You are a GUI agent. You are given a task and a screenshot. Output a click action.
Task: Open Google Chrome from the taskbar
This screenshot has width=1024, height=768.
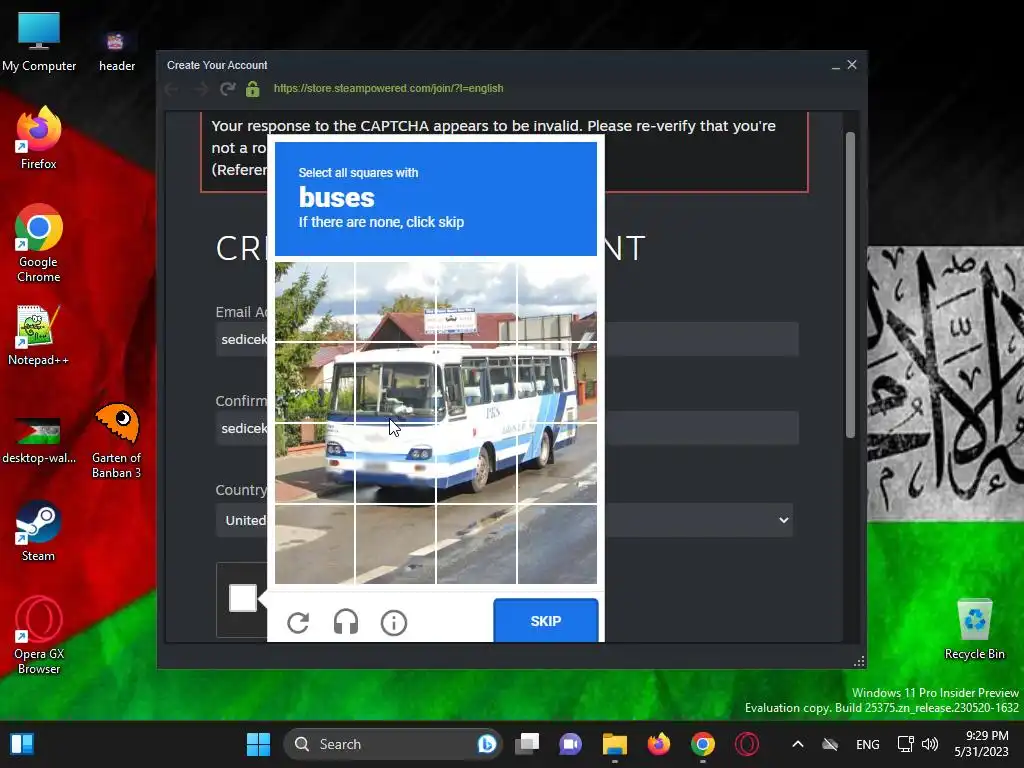703,744
